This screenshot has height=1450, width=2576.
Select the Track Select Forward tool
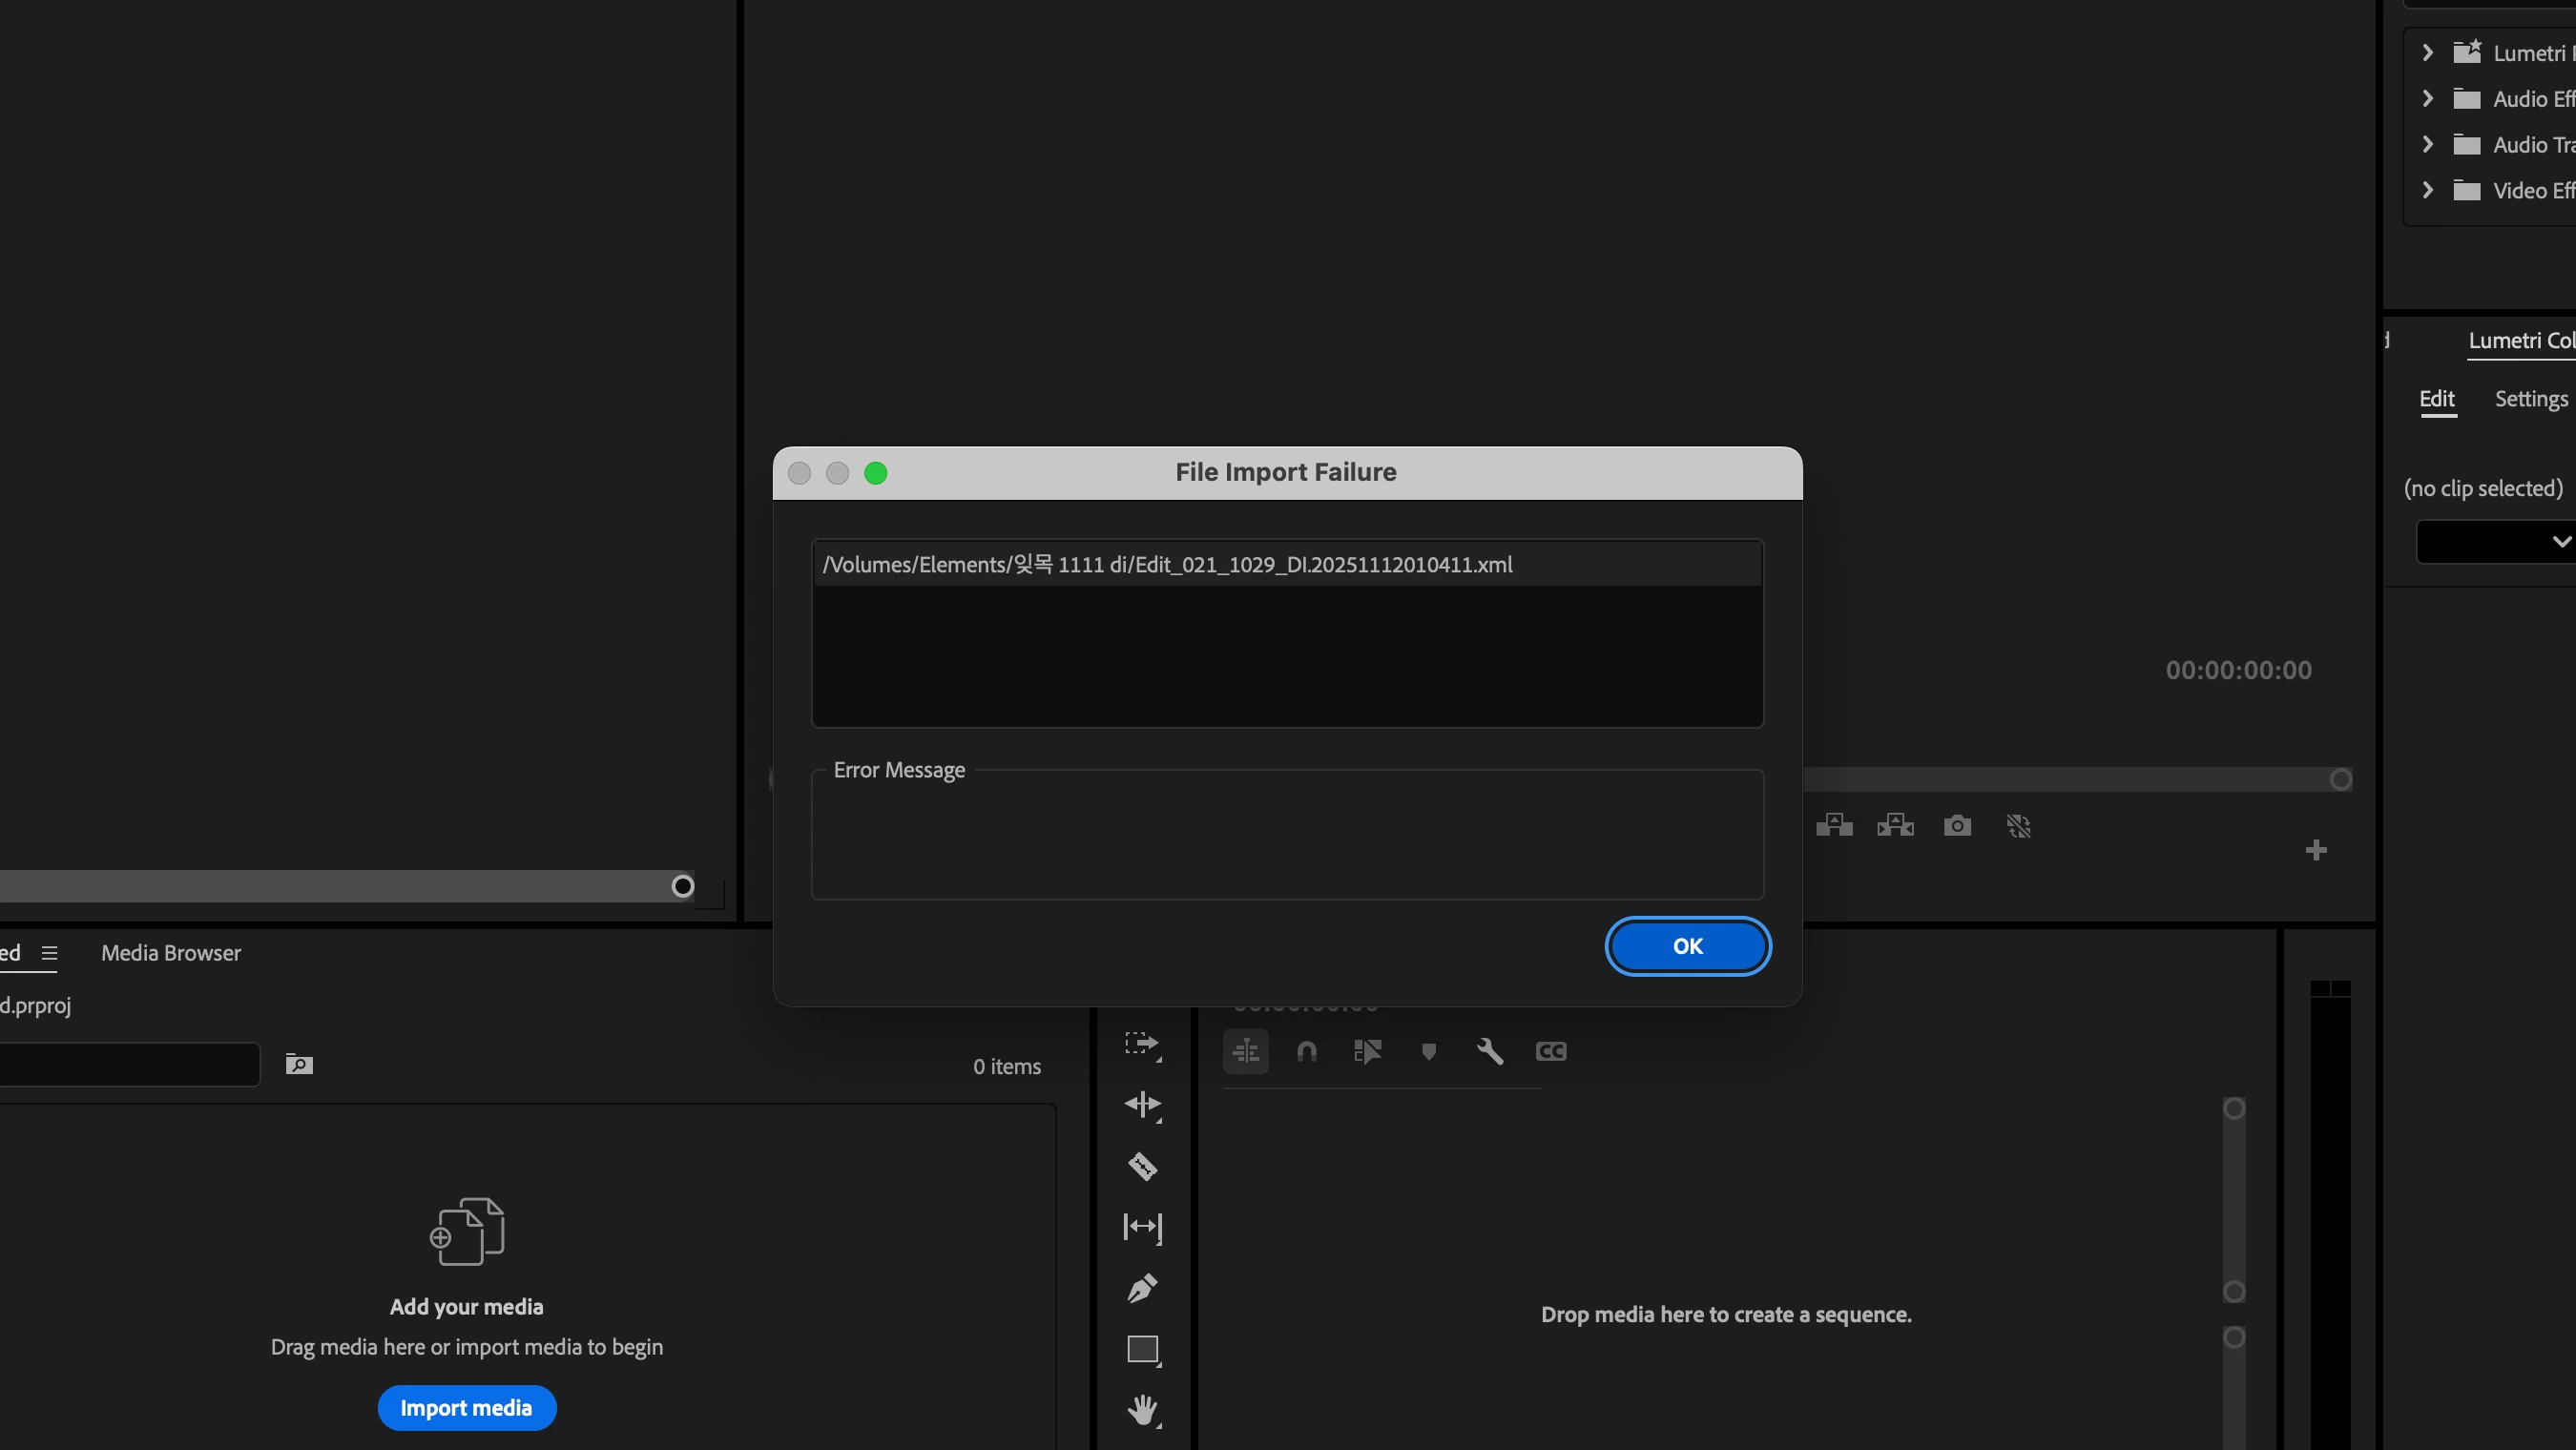point(1142,1044)
